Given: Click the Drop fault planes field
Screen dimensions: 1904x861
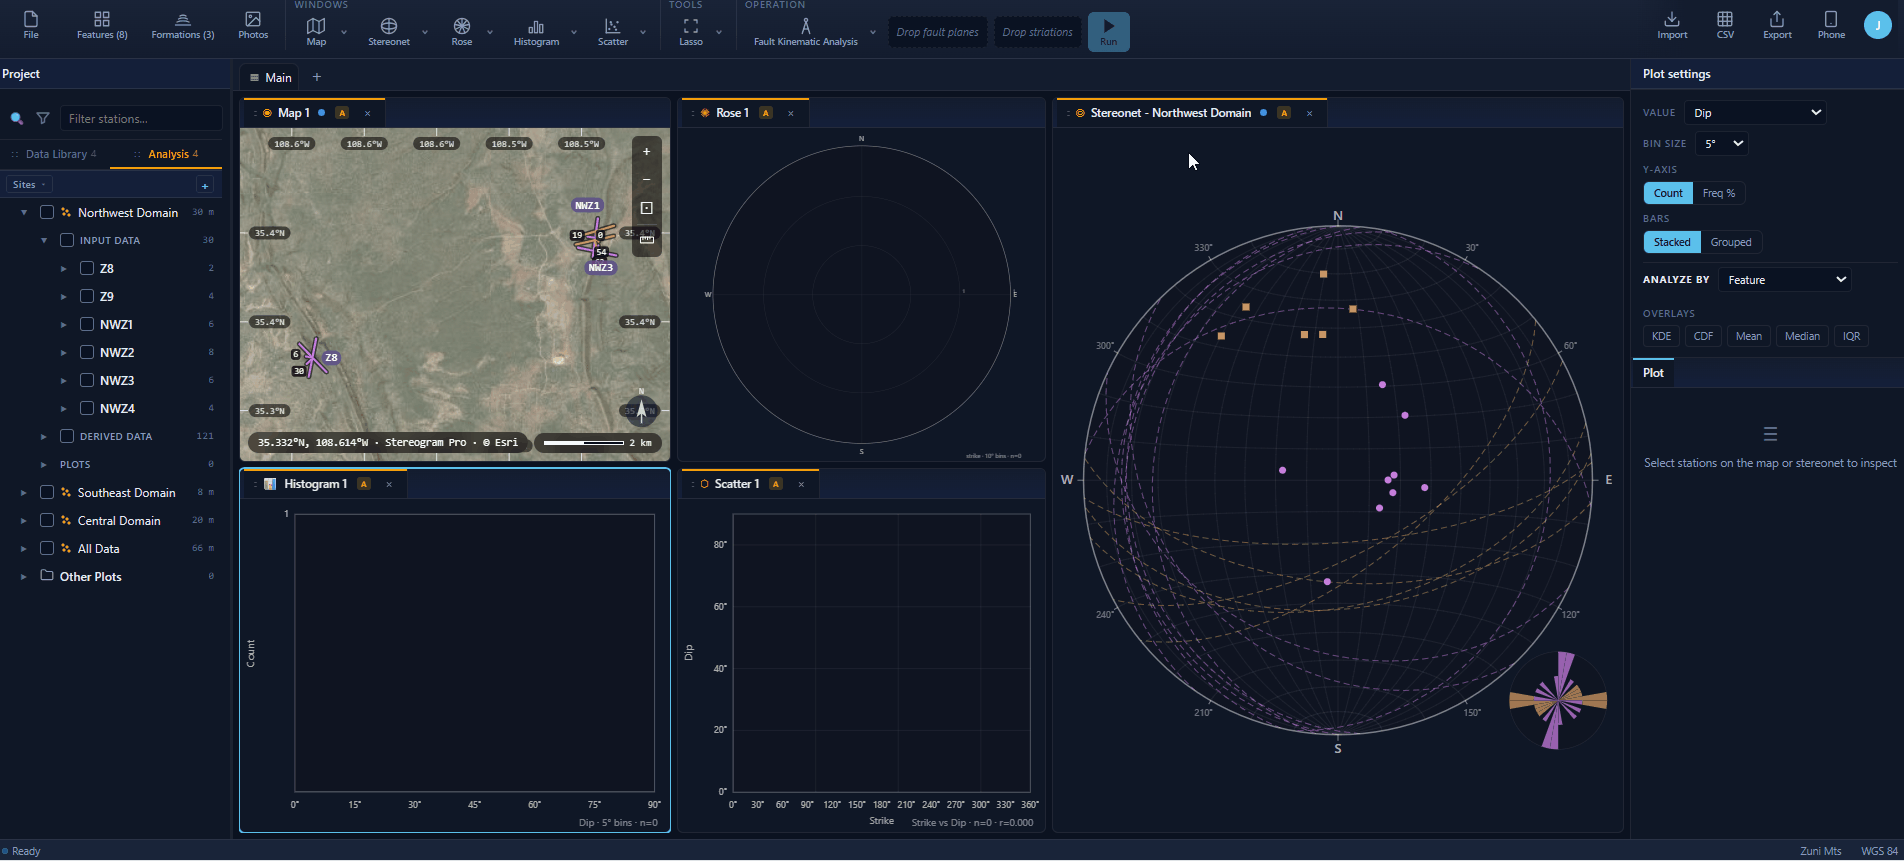Looking at the screenshot, I should coord(937,32).
